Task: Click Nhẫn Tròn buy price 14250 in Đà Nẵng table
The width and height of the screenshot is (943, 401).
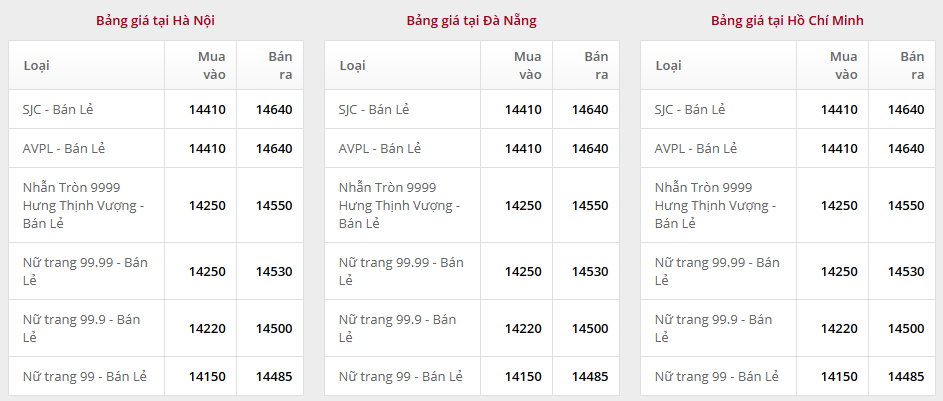Action: click(523, 205)
